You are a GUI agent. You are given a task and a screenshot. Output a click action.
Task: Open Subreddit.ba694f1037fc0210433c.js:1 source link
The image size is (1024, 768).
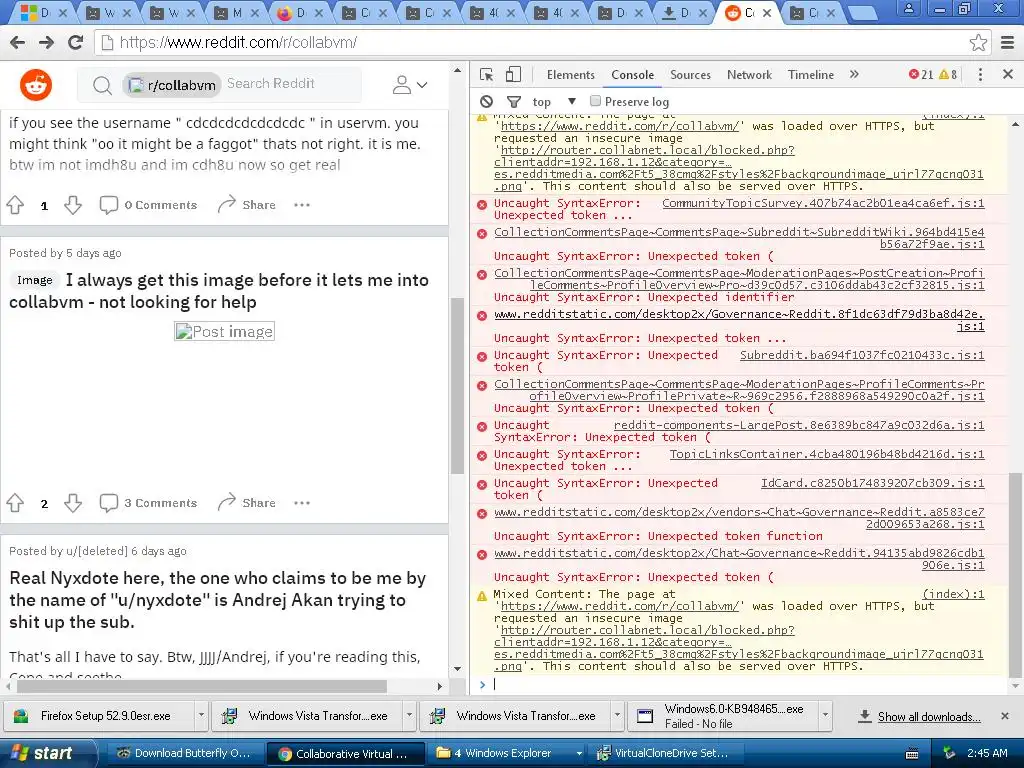[862, 355]
